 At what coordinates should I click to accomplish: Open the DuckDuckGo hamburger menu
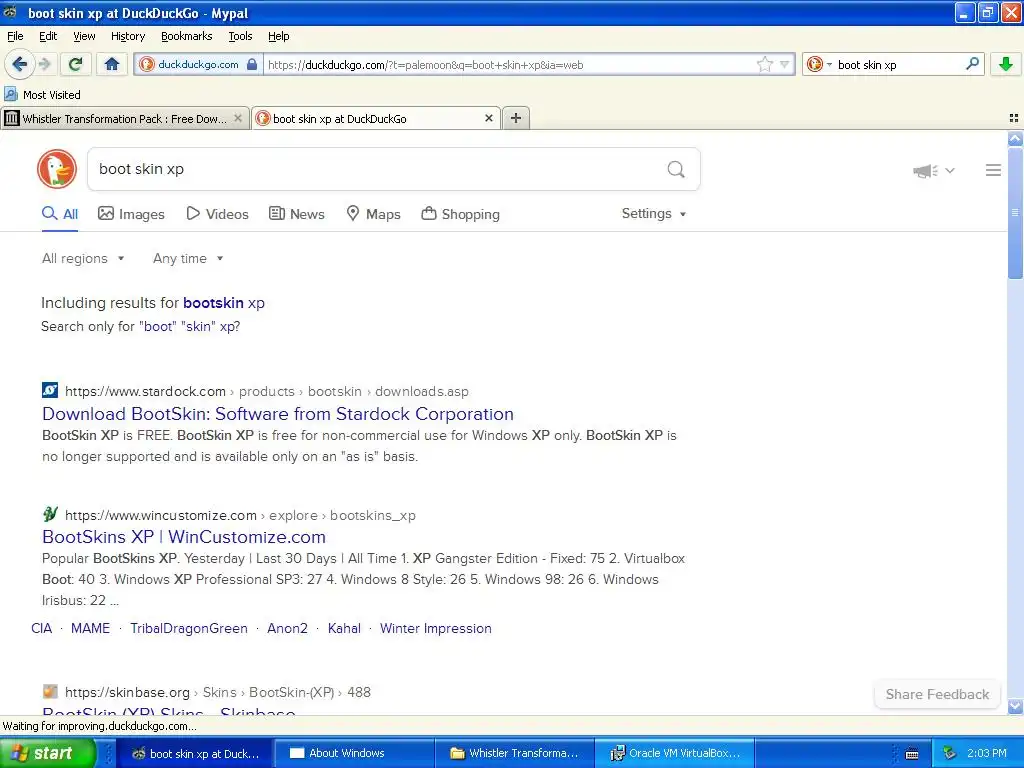coord(993,170)
